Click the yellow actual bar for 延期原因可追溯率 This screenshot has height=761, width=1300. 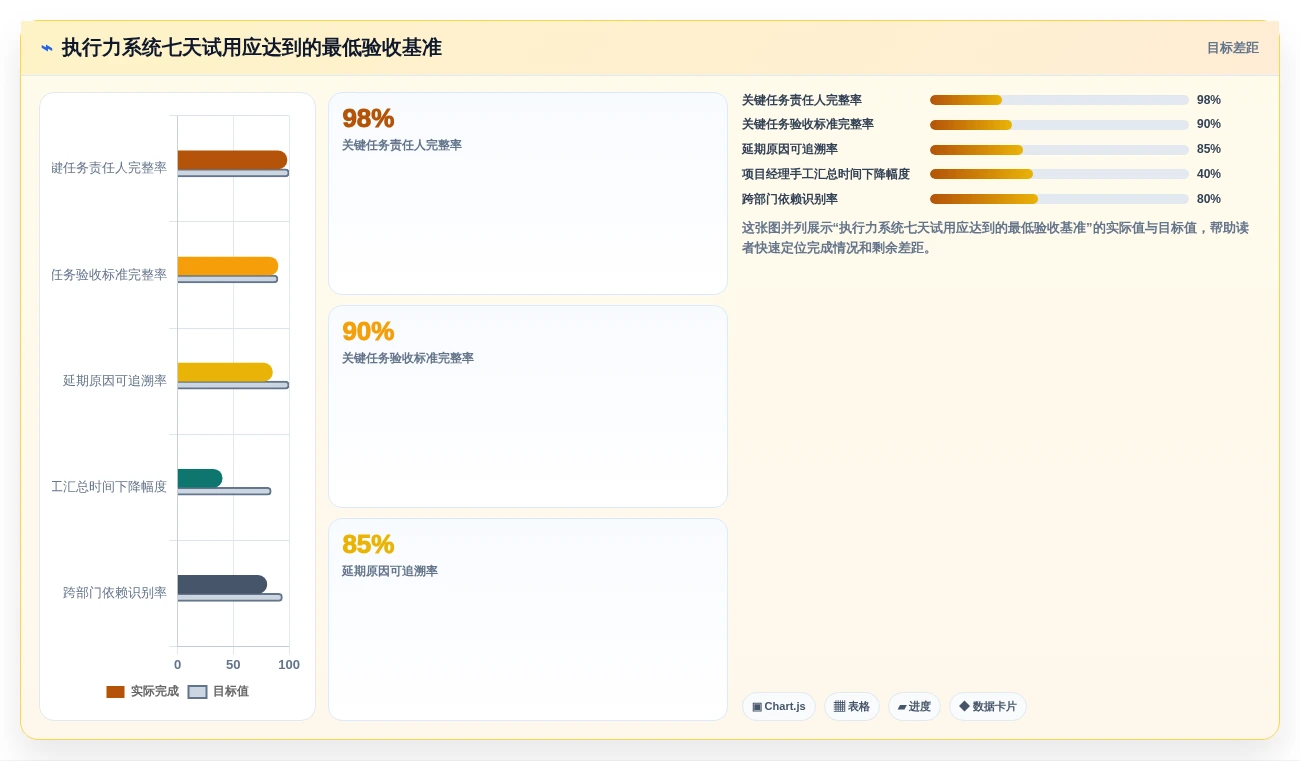[225, 372]
